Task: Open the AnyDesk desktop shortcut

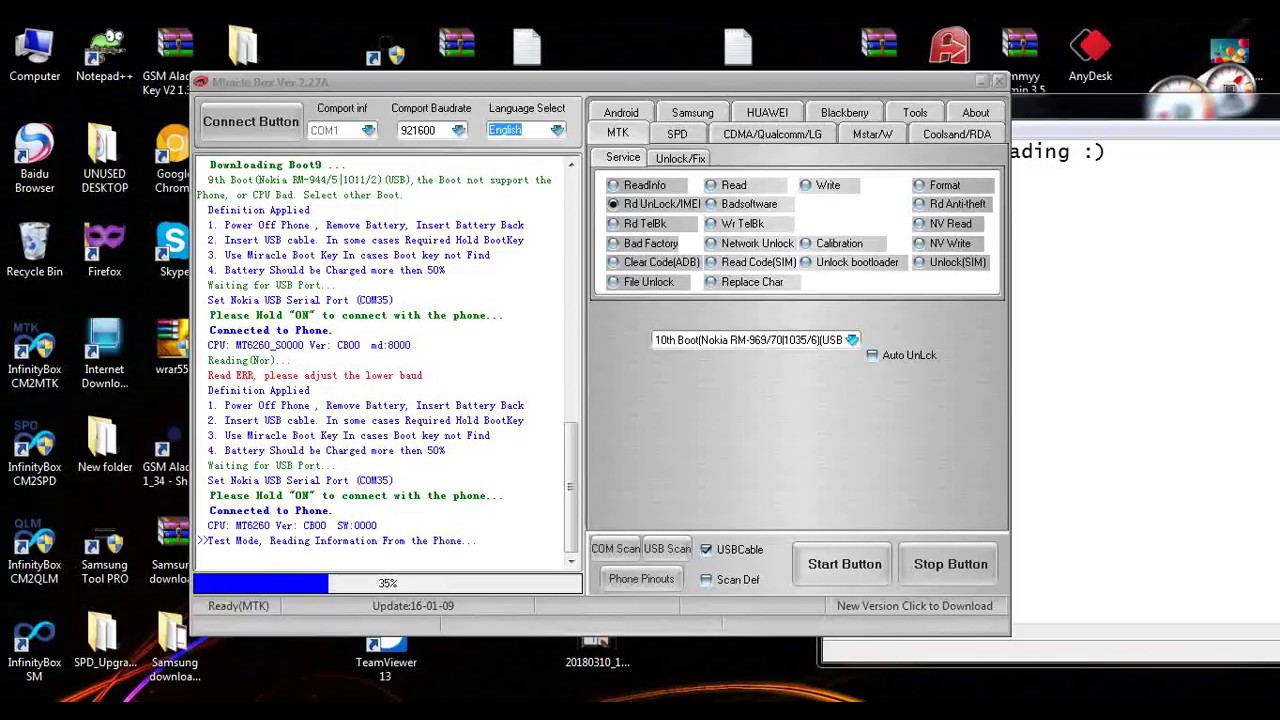Action: pos(1090,55)
